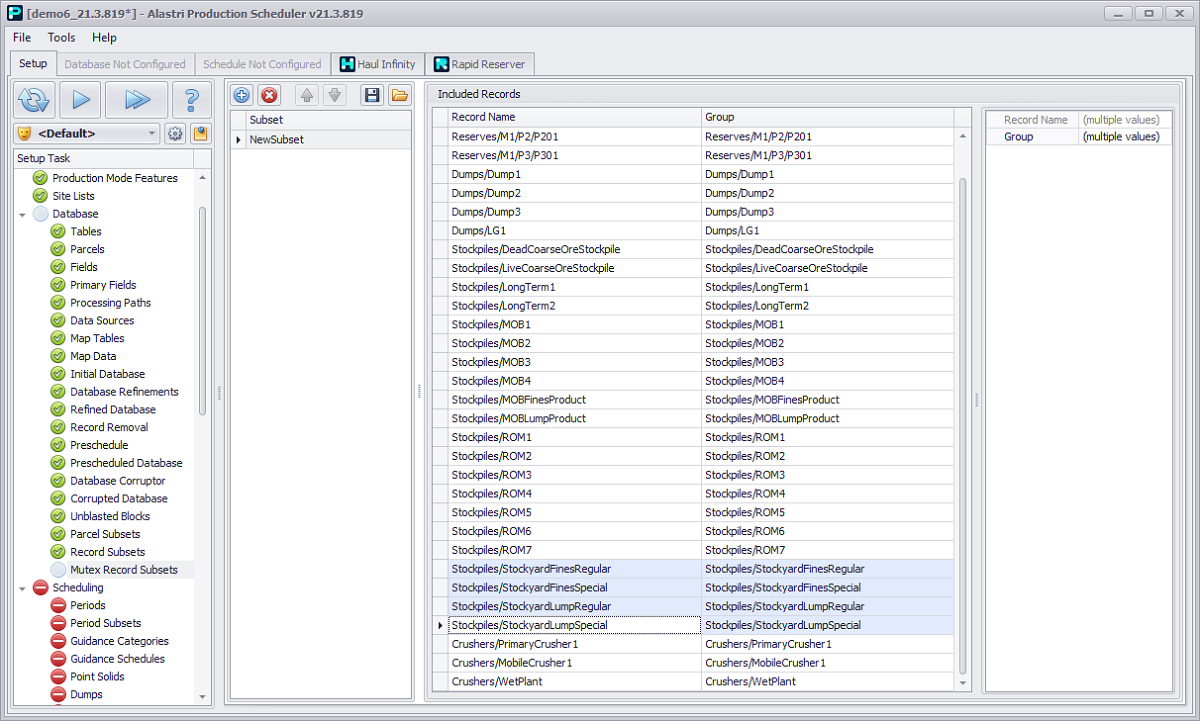
Task: Collapse the Database tree node
Action: pyautogui.click(x=22, y=214)
